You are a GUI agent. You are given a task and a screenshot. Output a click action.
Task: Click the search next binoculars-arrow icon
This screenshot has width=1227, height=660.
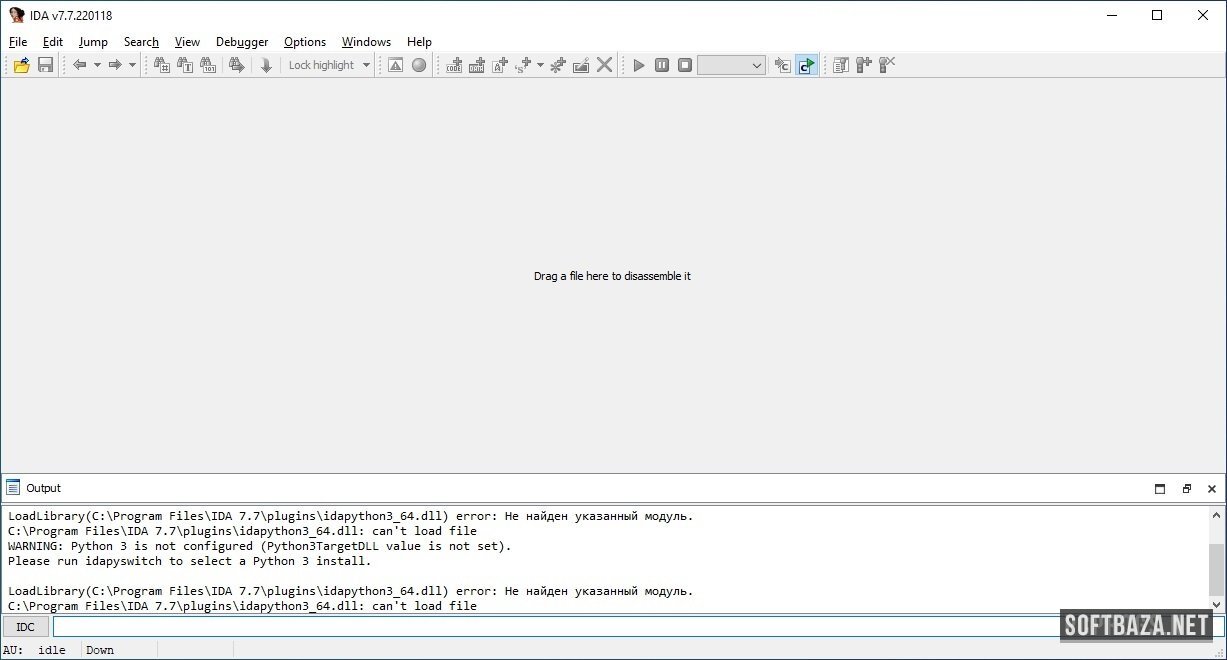tap(237, 65)
